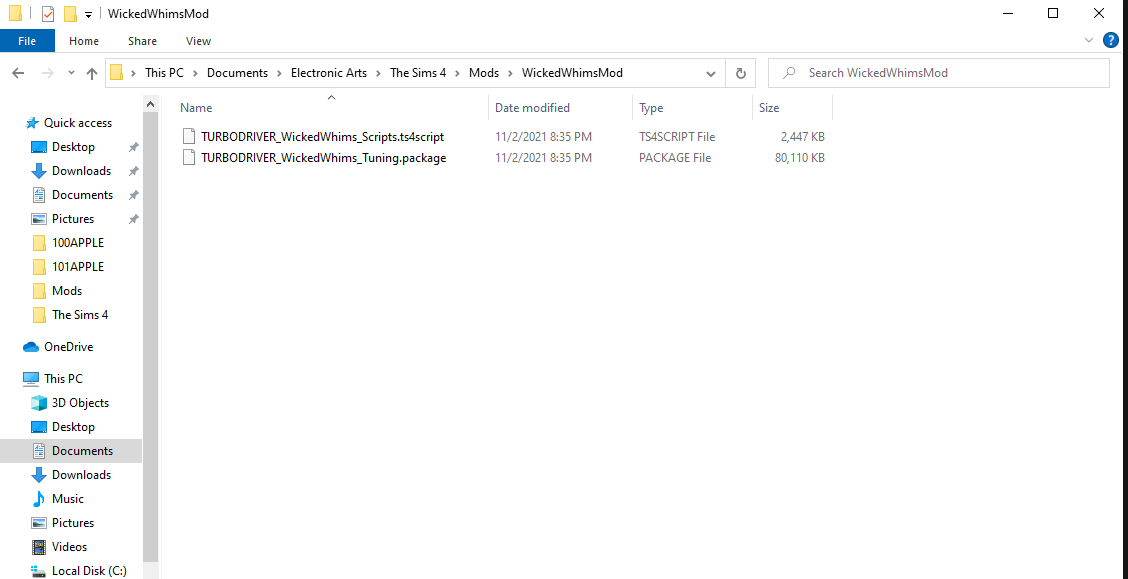Viewport: 1128px width, 579px height.
Task: Open Customize Quick Access Toolbar dropdown
Action: pyautogui.click(x=88, y=14)
